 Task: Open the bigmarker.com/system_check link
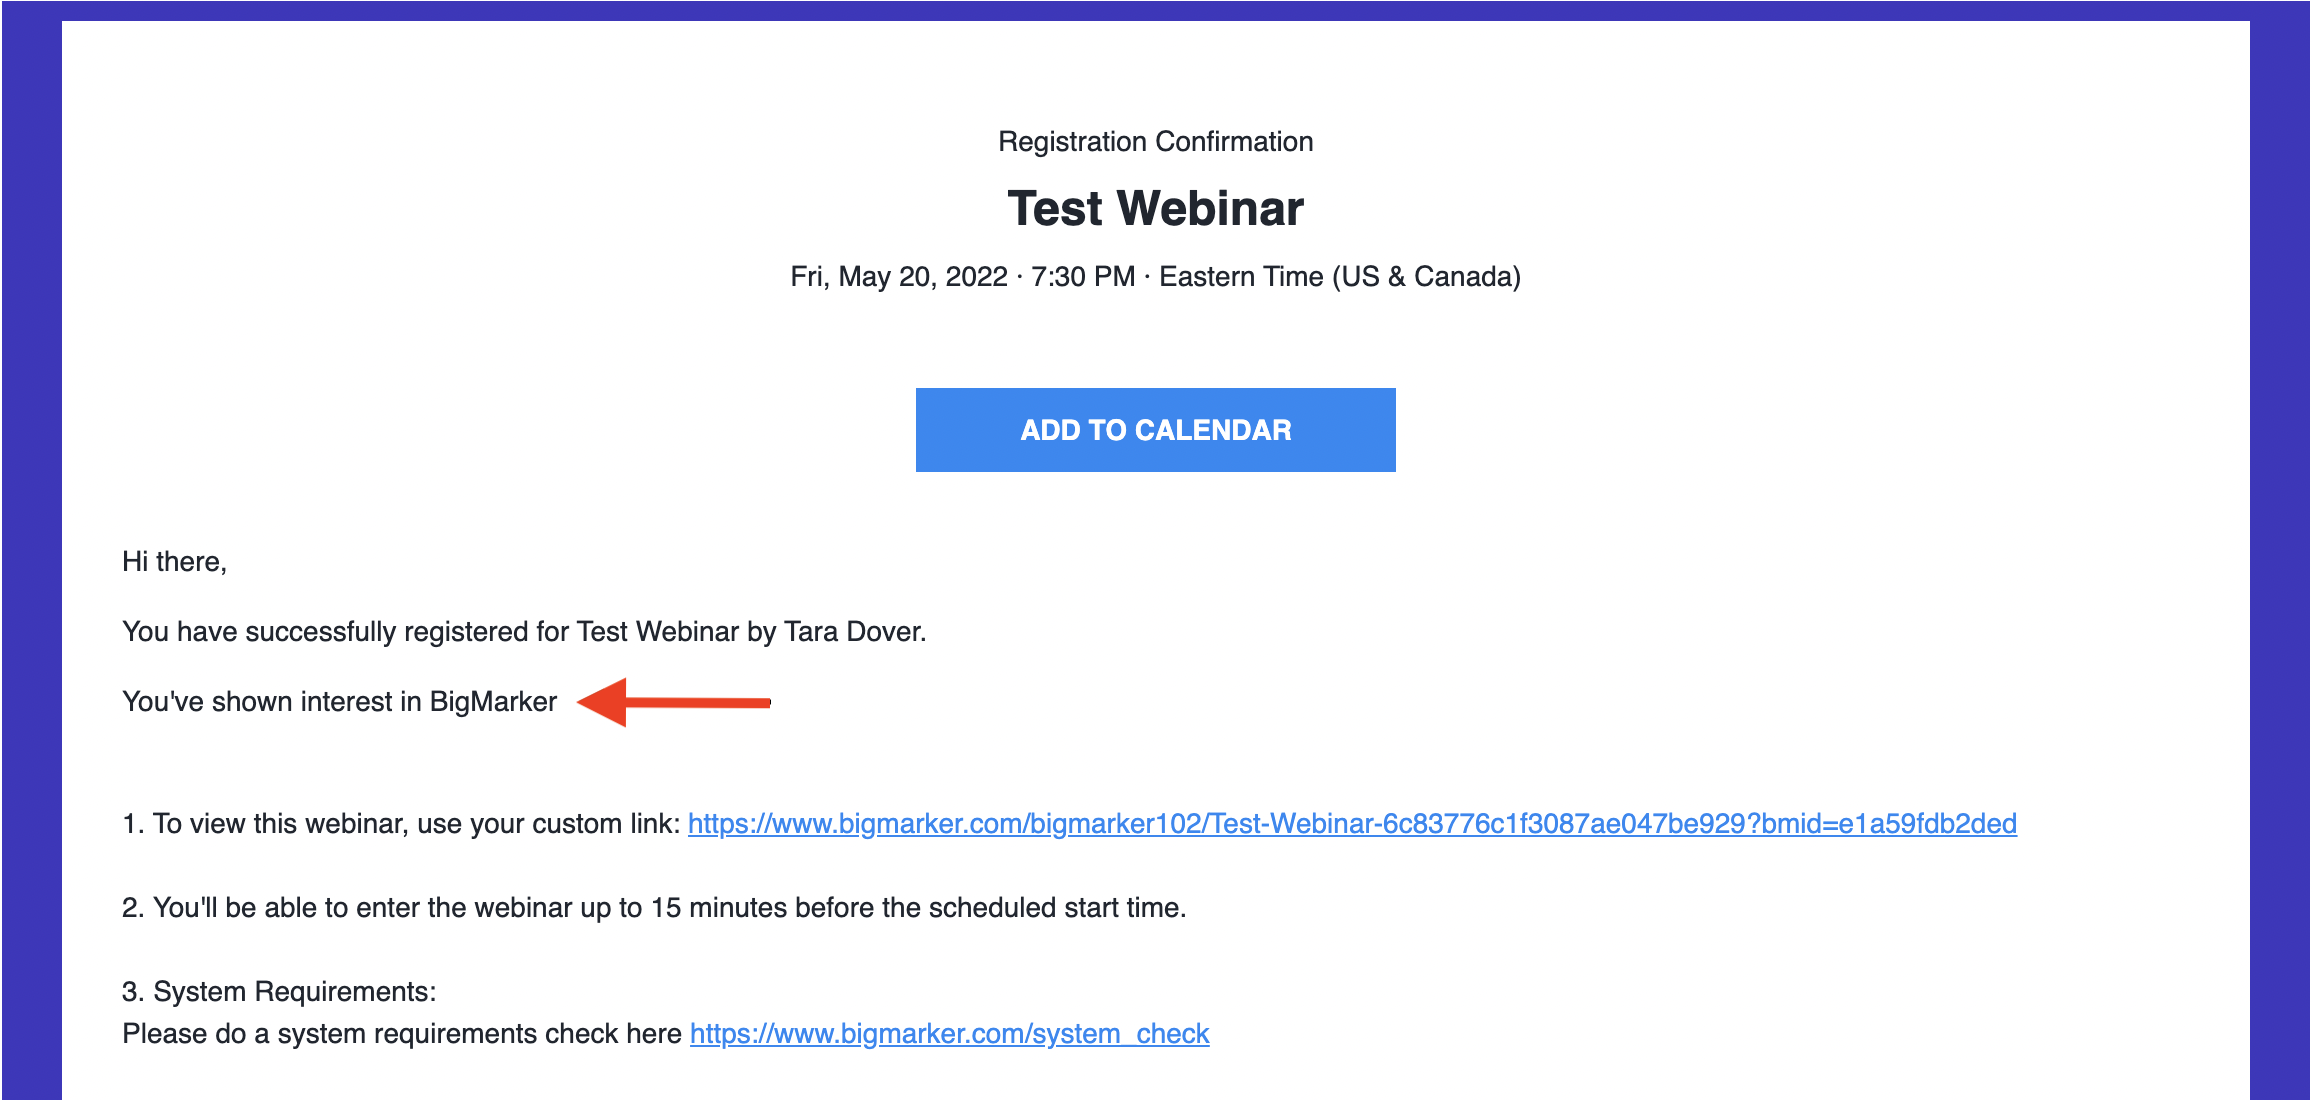949,1034
